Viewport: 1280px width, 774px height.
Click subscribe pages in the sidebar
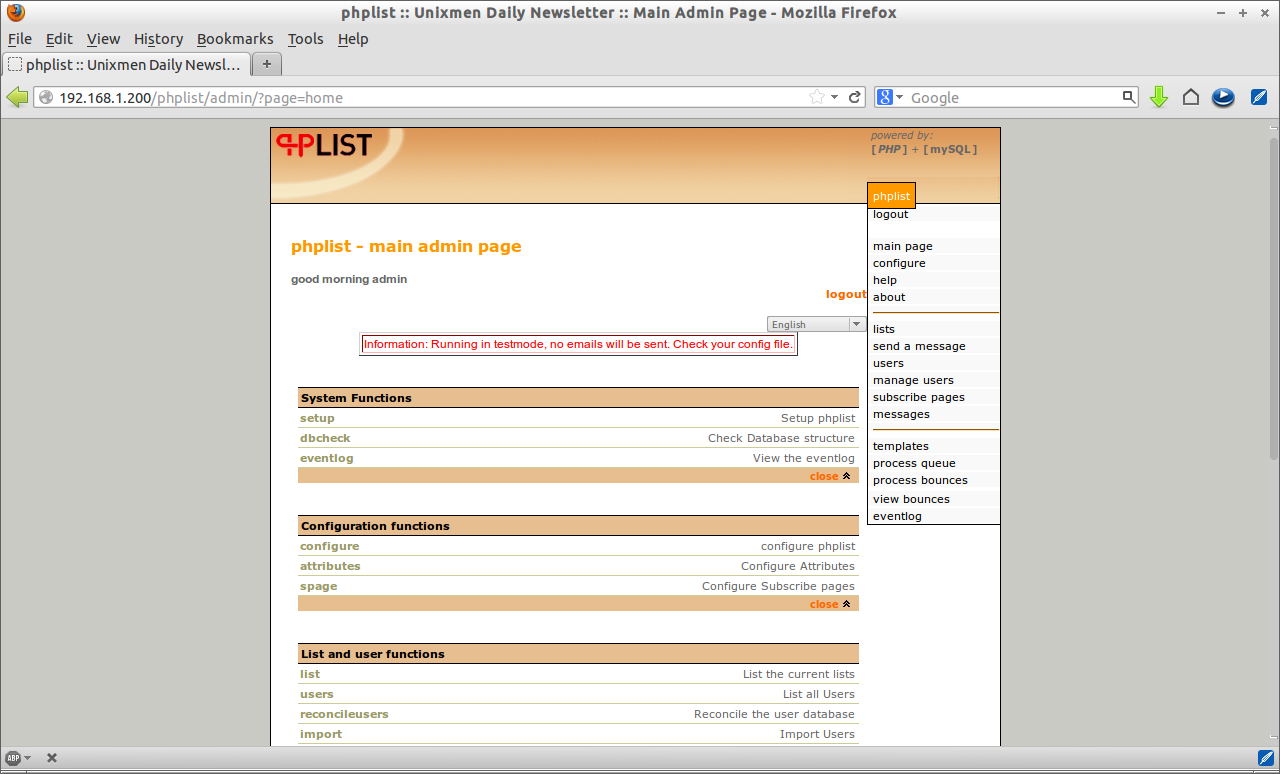coord(919,397)
